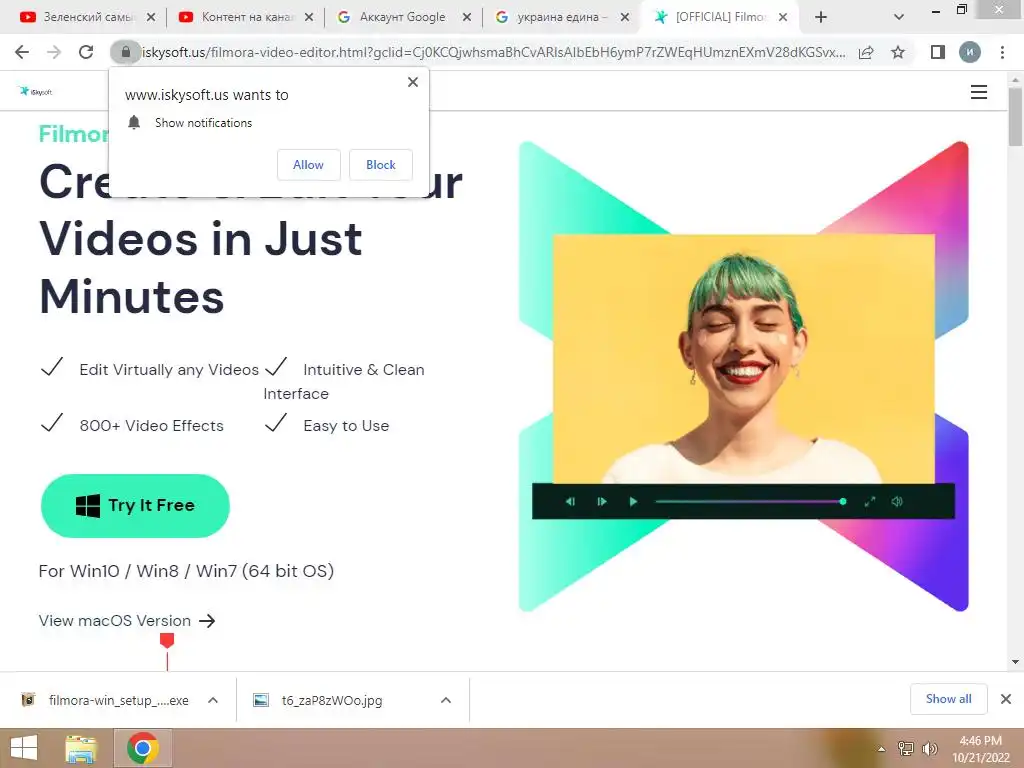Allow notifications from iskysoft.us
1024x768 pixels.
point(308,165)
